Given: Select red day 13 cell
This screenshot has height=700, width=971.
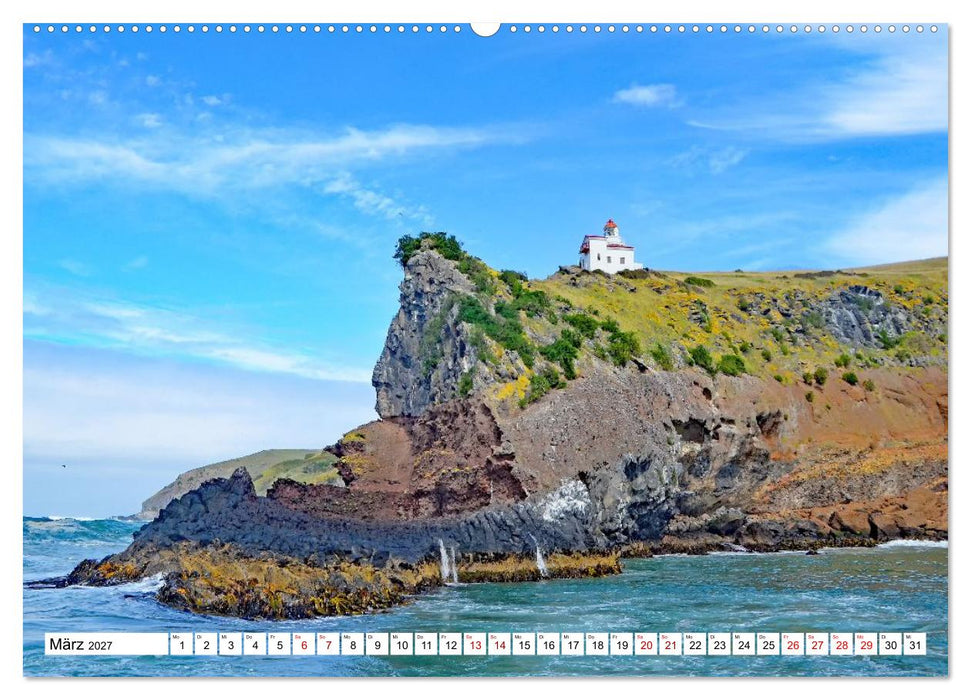Looking at the screenshot, I should coord(474,644).
